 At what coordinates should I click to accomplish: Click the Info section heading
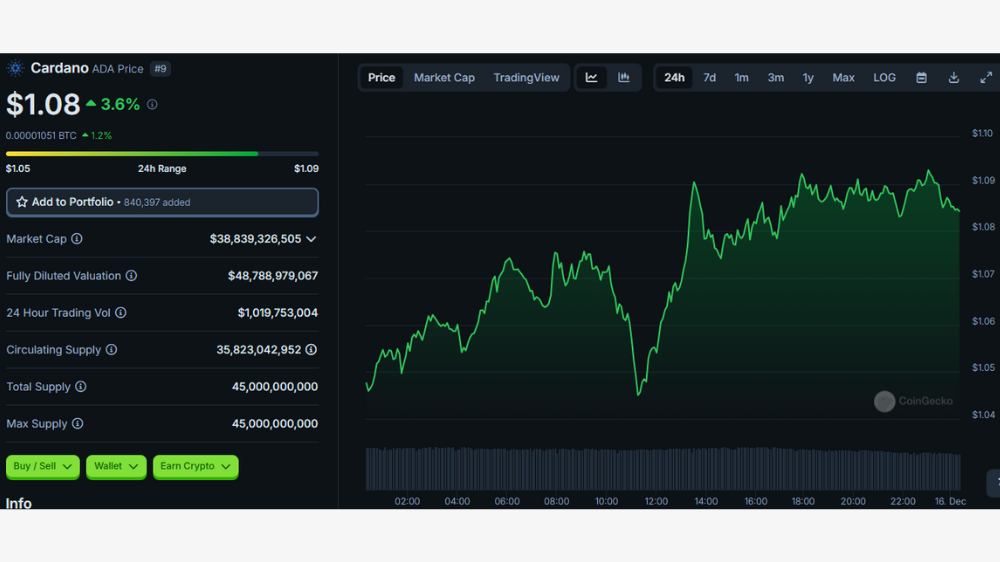(x=18, y=503)
